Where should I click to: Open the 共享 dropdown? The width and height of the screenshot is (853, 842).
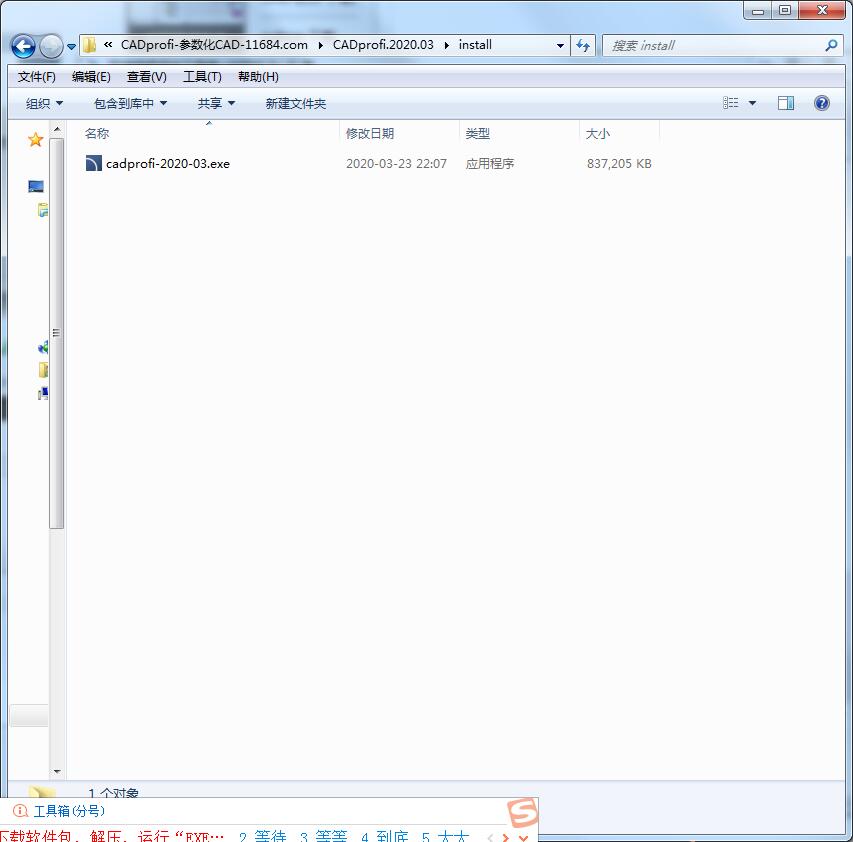pyautogui.click(x=216, y=103)
